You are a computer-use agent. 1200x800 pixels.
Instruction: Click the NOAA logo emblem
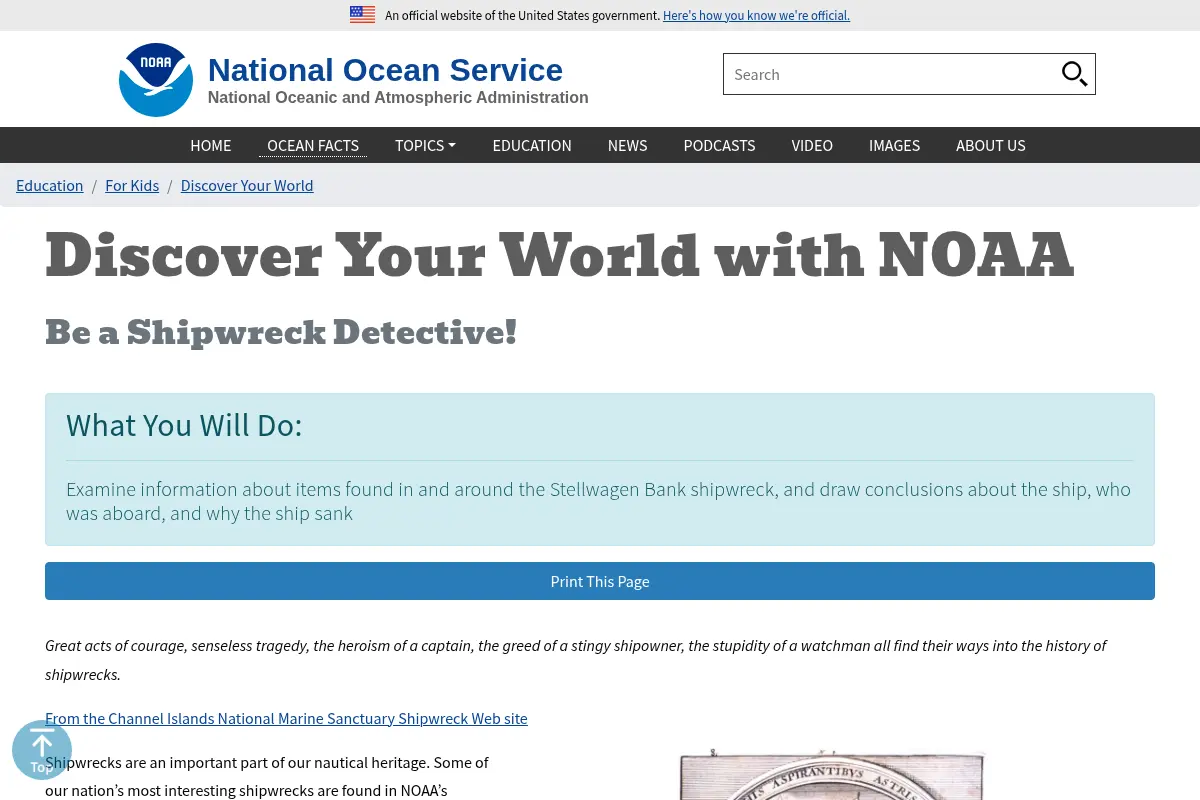(x=156, y=80)
